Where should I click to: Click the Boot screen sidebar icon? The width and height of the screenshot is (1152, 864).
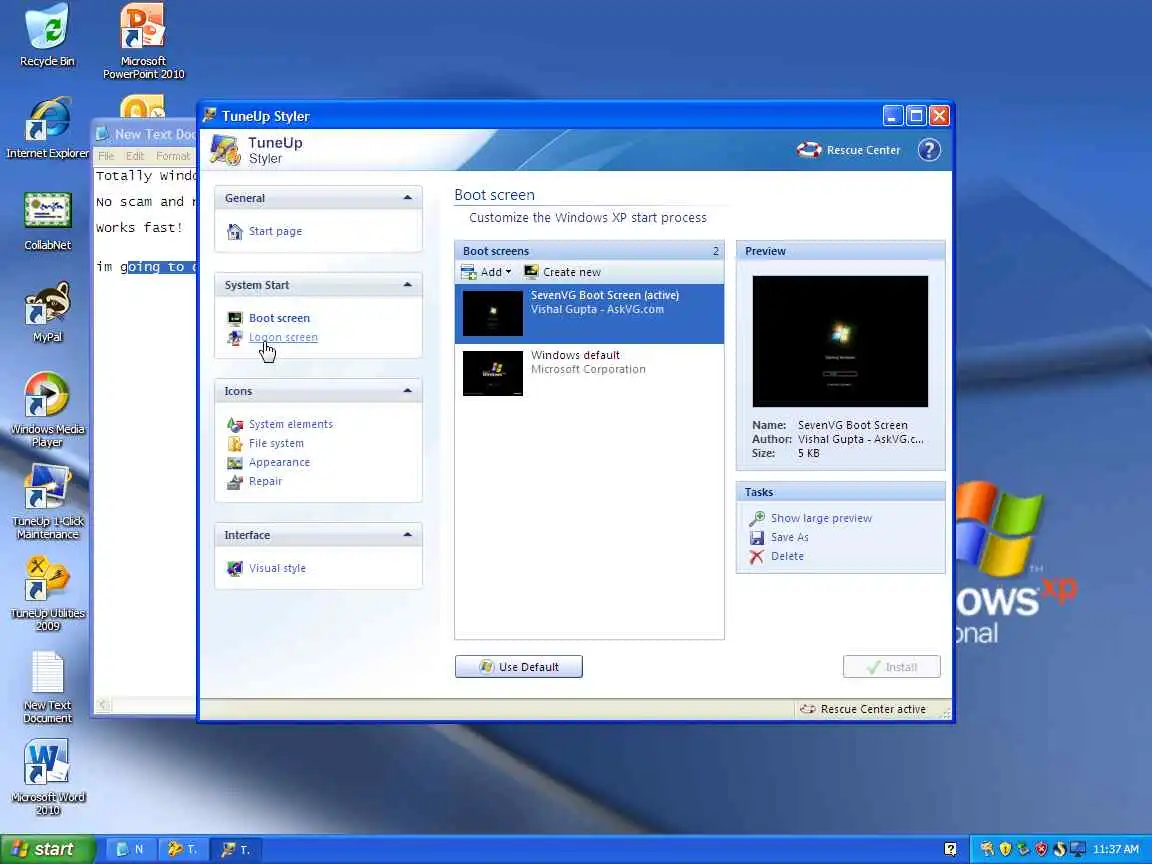pos(235,318)
